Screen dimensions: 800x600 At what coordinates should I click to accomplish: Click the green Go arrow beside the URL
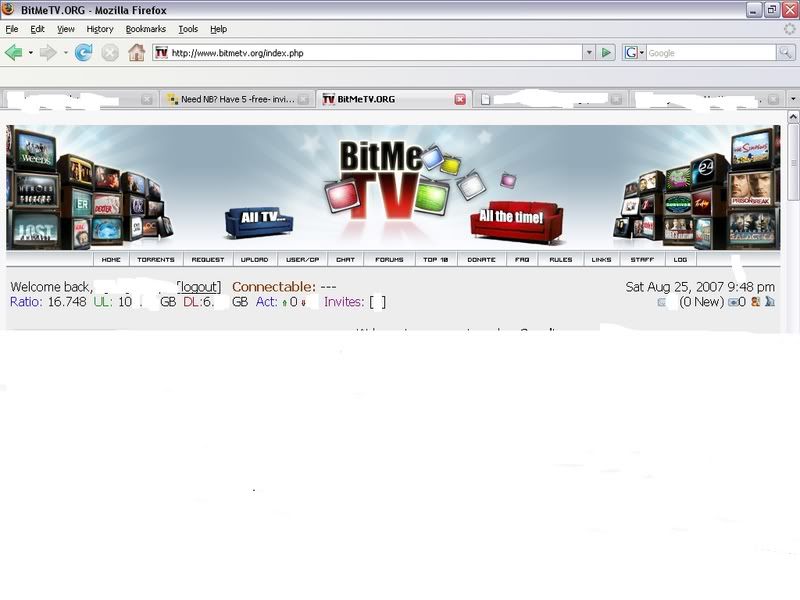click(606, 53)
